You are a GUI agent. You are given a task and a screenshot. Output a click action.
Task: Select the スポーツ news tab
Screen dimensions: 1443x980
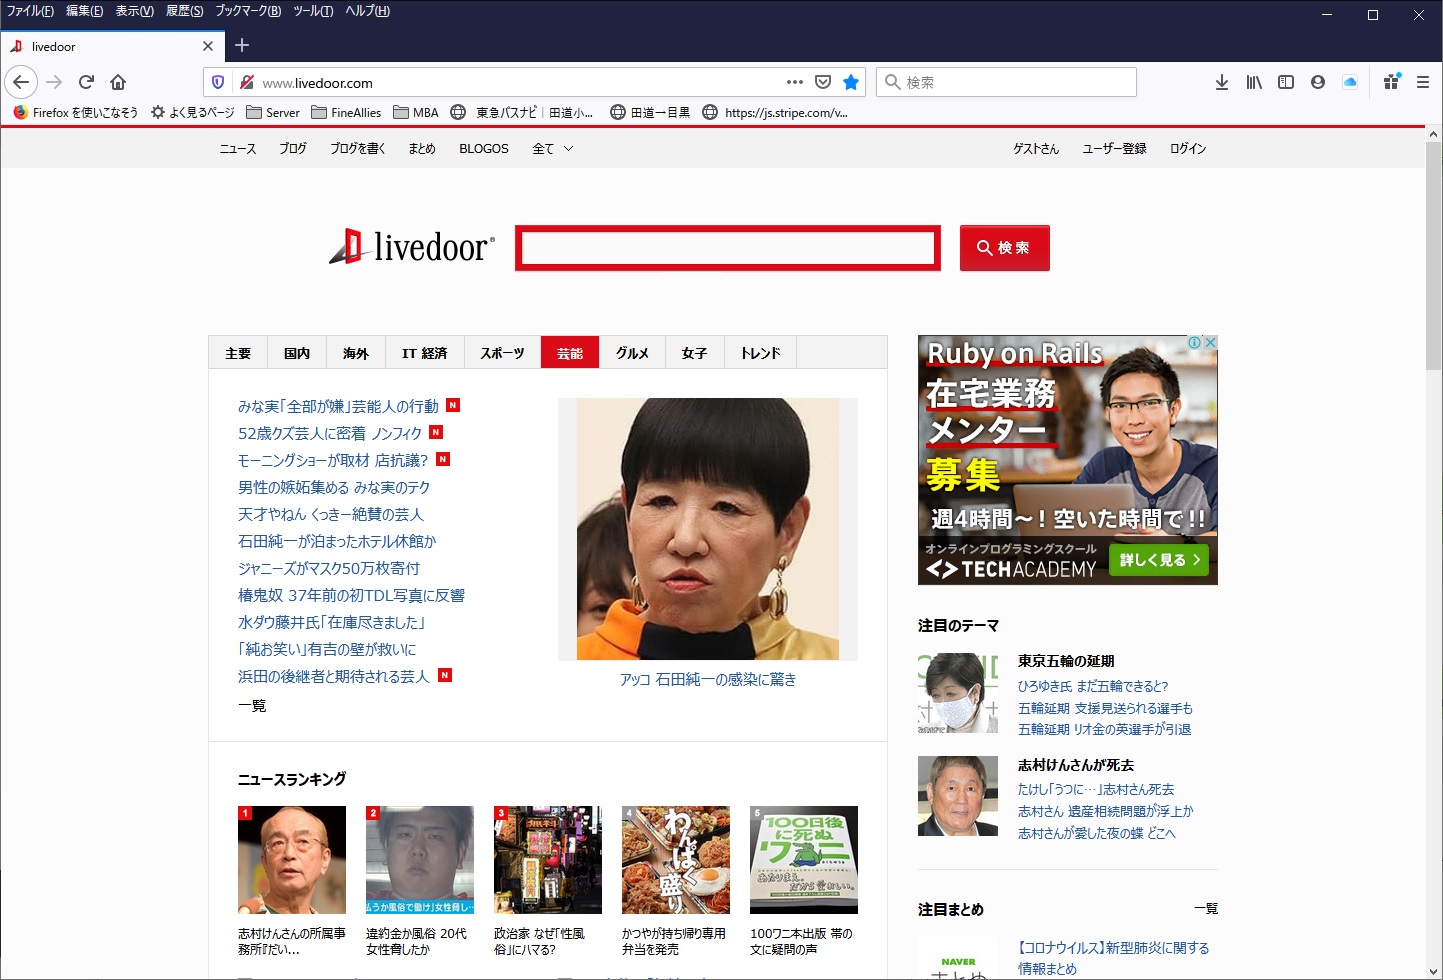click(502, 353)
